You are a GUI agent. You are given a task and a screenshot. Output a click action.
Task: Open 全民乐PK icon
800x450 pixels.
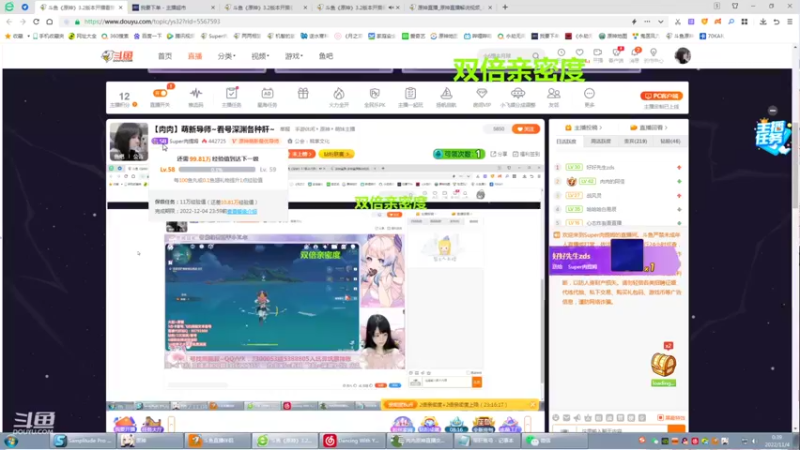(374, 96)
